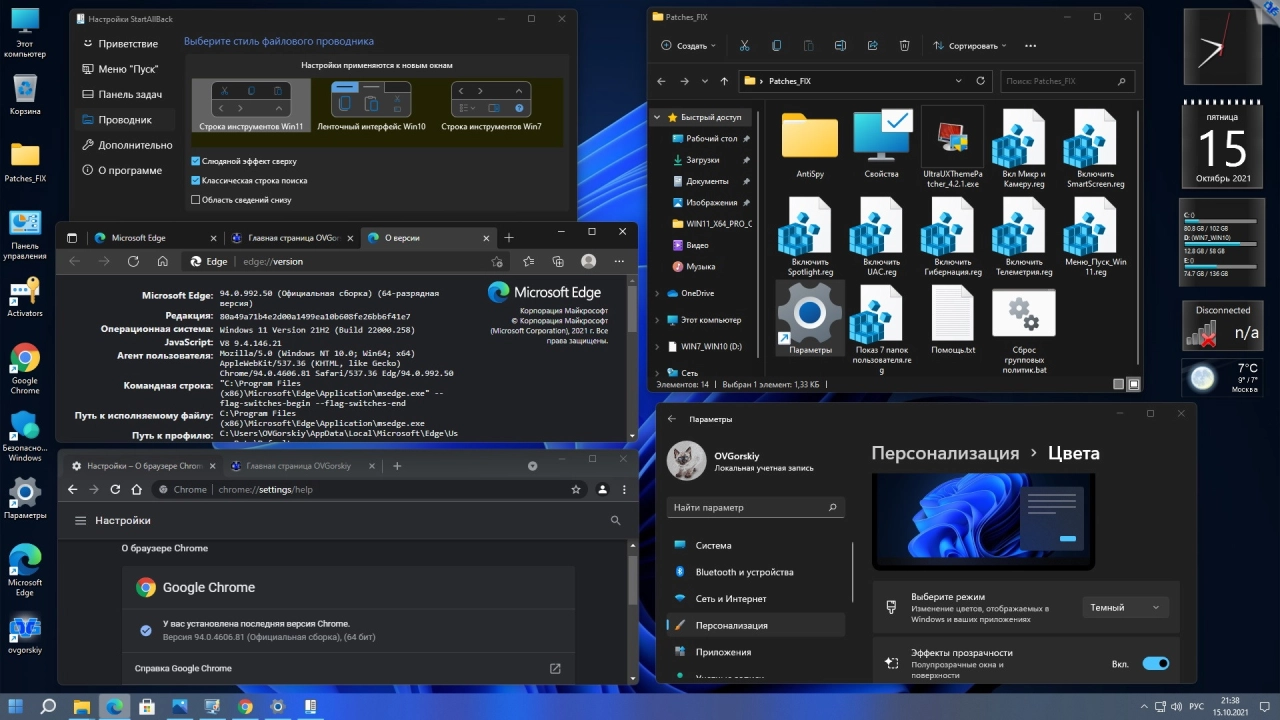This screenshot has width=1280, height=720.
Task: Click the profile avatar in Edge
Action: [588, 261]
